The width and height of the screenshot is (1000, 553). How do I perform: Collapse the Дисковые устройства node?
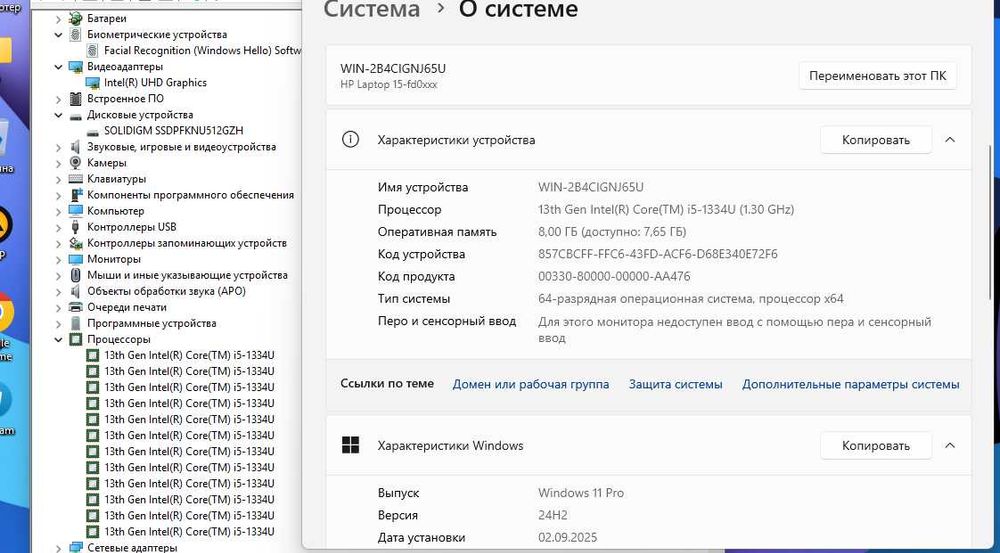pyautogui.click(x=59, y=115)
